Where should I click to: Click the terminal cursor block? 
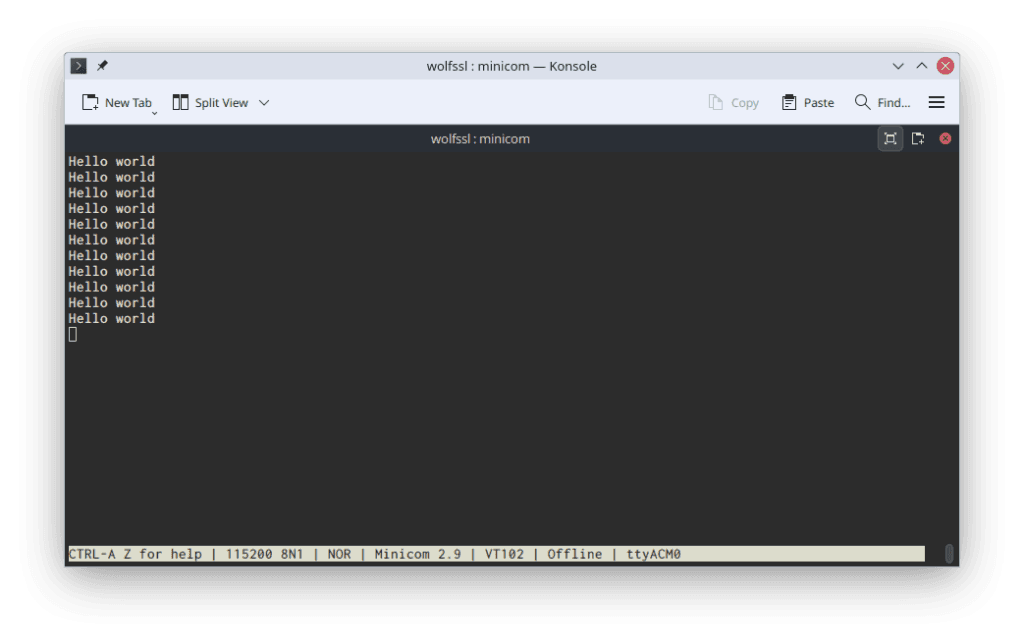click(x=72, y=334)
